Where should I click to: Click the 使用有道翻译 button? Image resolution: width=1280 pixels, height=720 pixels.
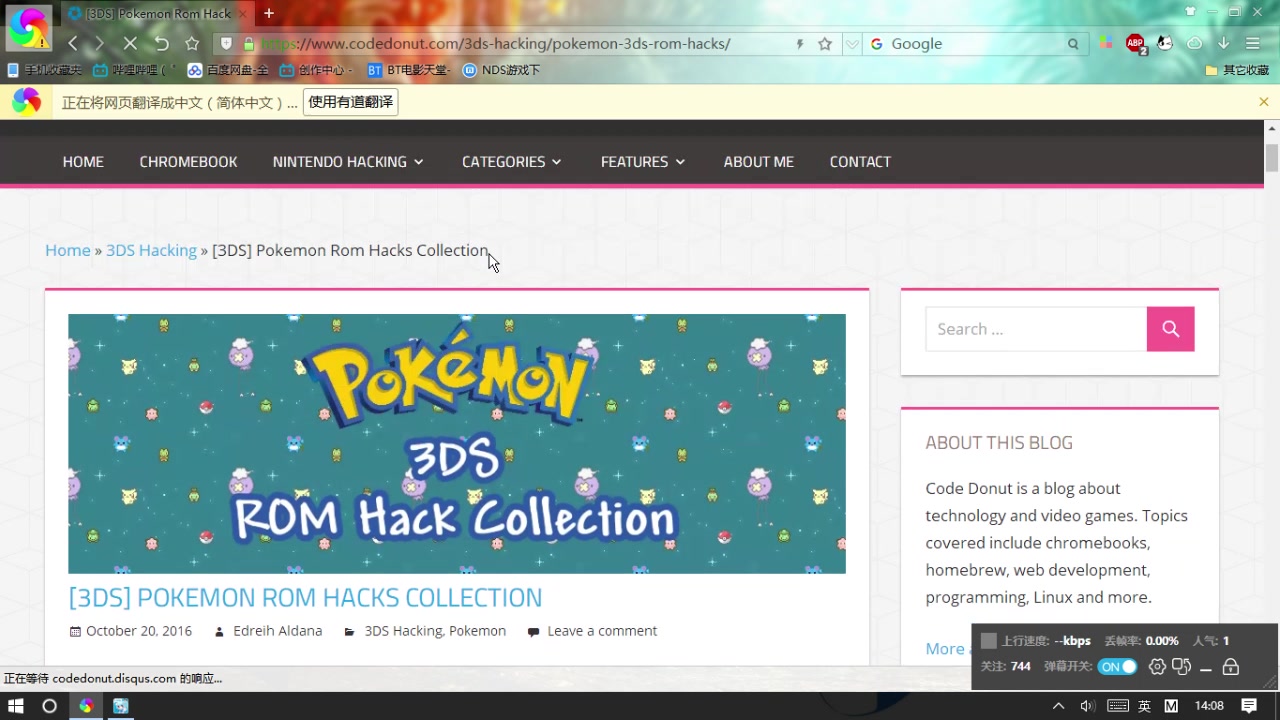click(351, 102)
